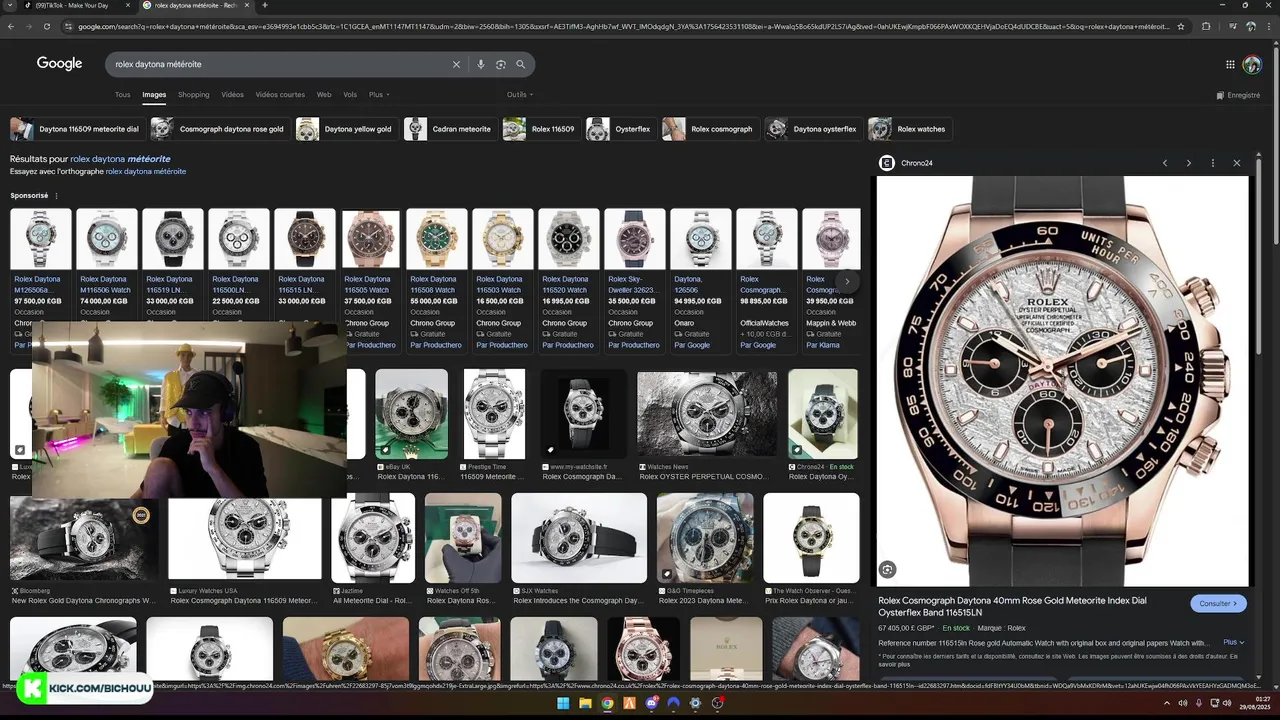Start voice search with the microphone icon

click(480, 64)
